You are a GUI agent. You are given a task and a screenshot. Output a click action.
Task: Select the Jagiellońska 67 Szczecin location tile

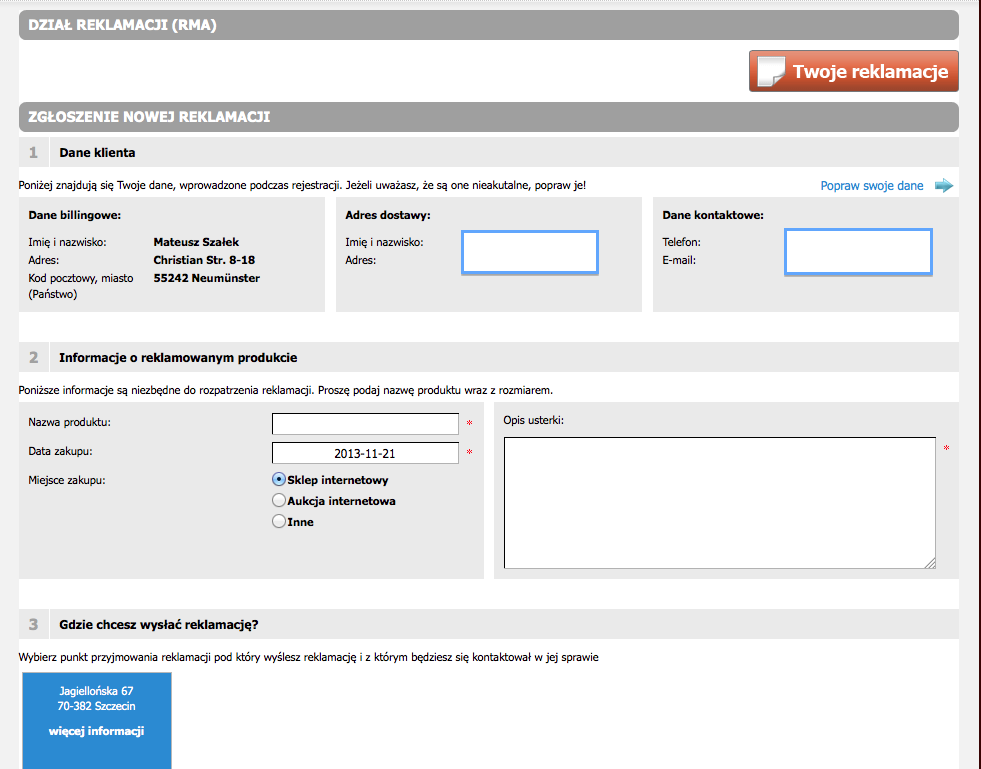97,700
